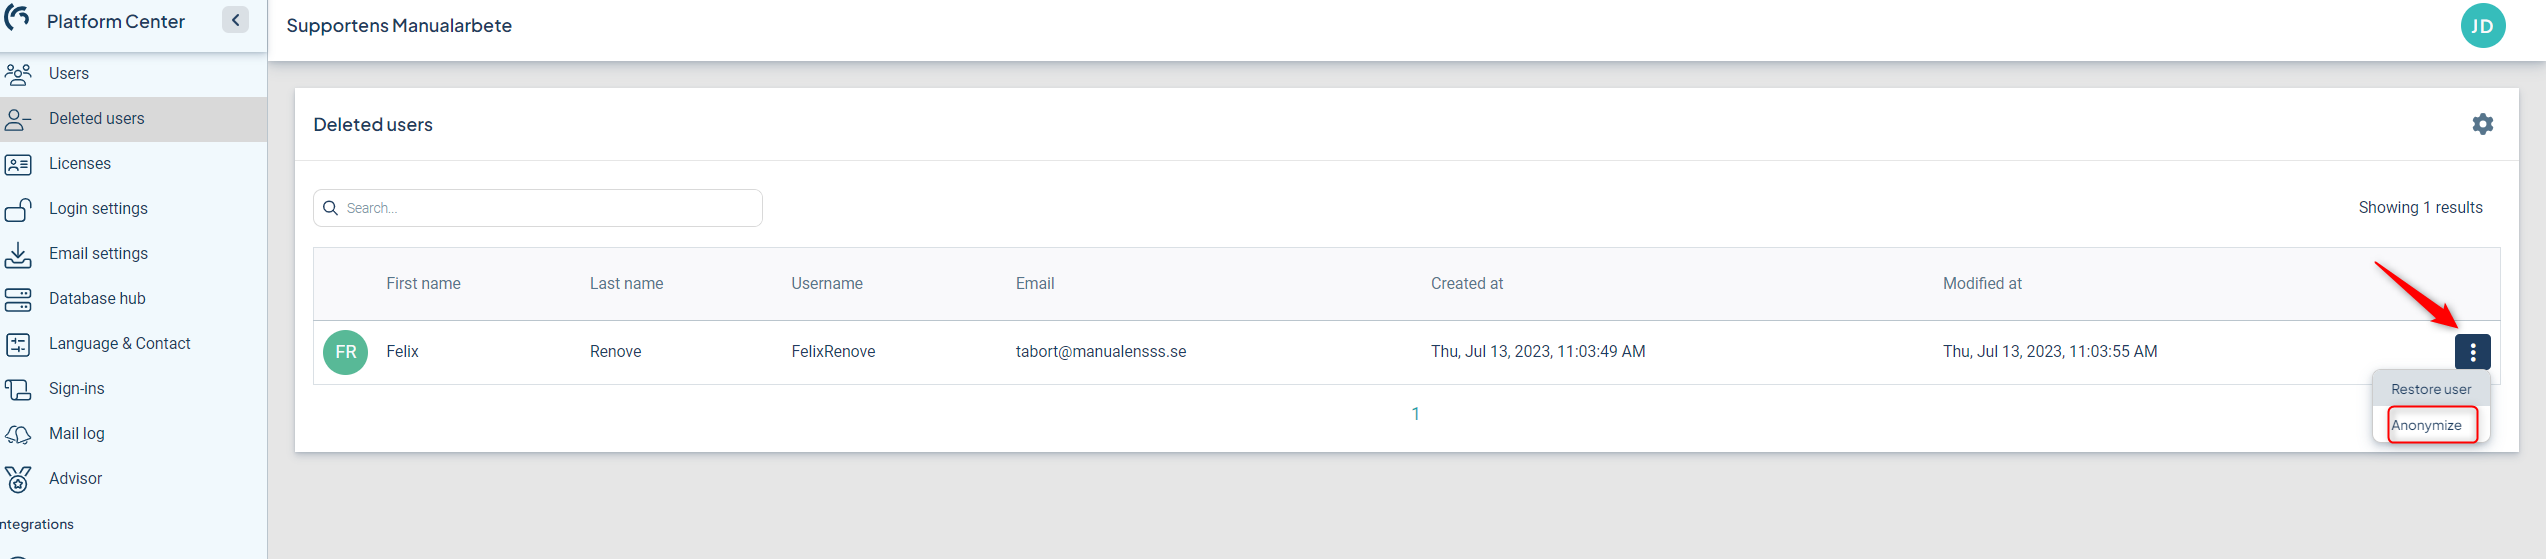2546x559 pixels.
Task: Click the Mail log icon
Action: (18, 434)
